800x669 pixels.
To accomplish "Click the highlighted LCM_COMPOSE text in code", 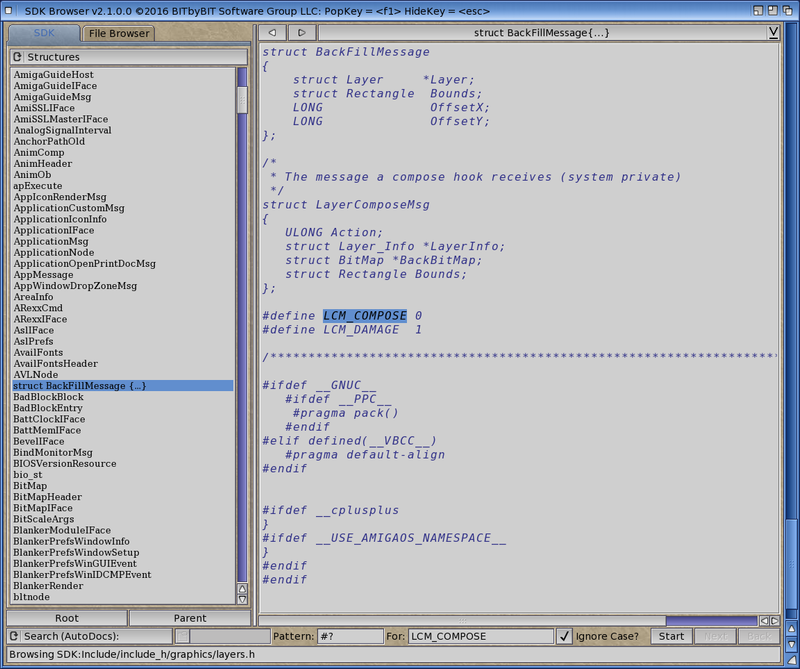I will click(365, 316).
